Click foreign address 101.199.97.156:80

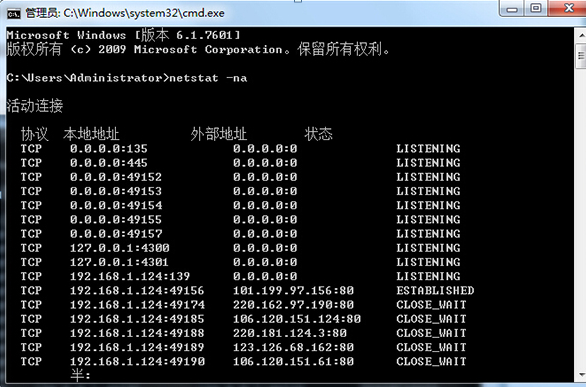coord(293,291)
